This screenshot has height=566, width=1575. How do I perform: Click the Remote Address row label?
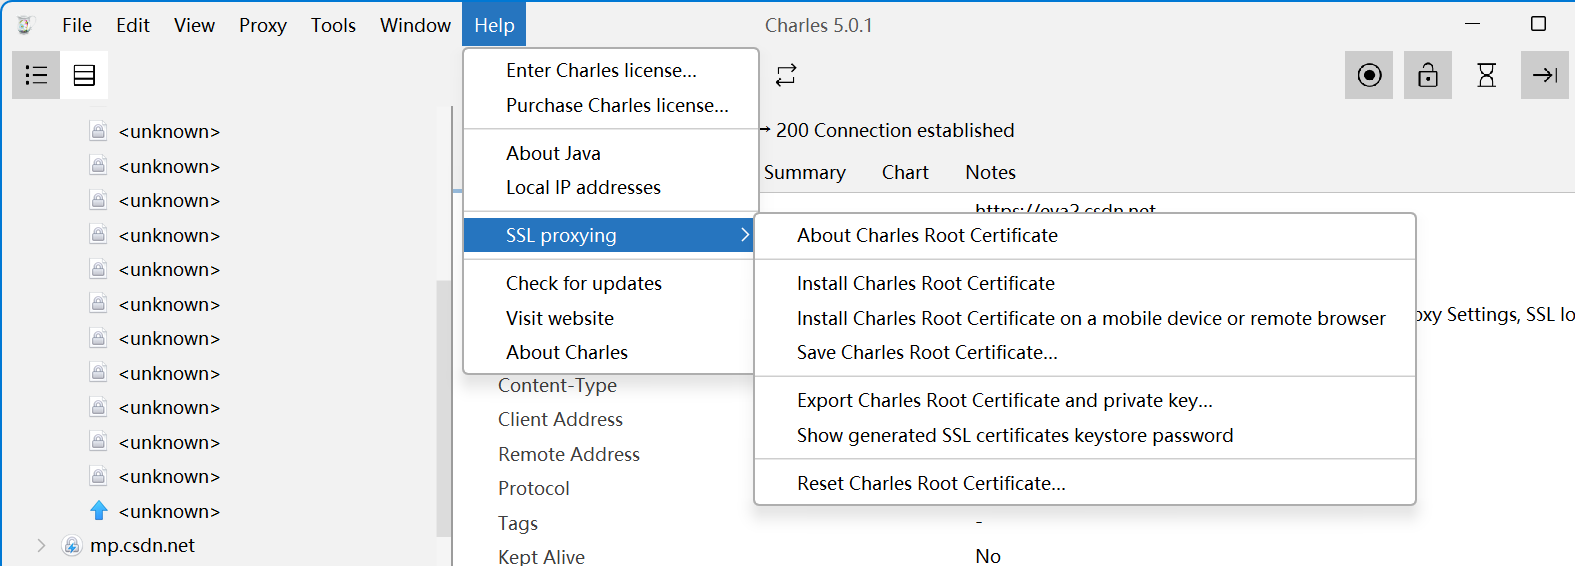coord(569,454)
